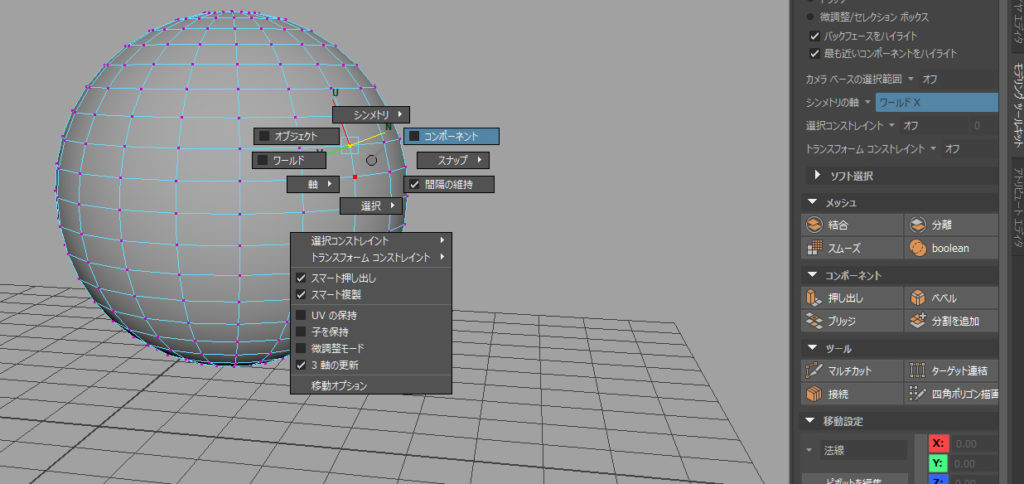Select the 分割を追加 (Add Divisions) tool
This screenshot has width=1024, height=484.
[951, 321]
